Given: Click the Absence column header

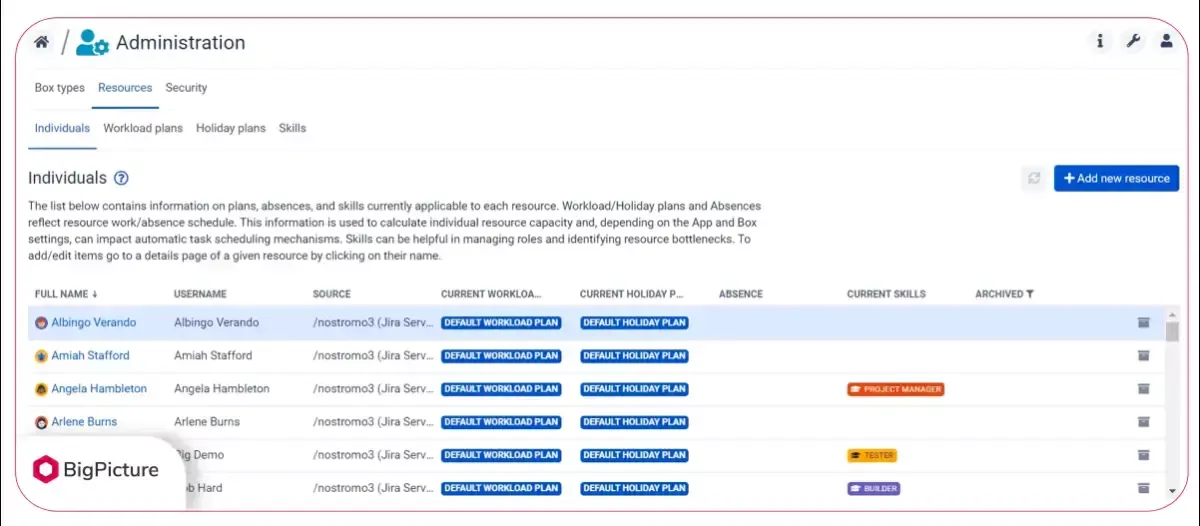Looking at the screenshot, I should (x=741, y=294).
